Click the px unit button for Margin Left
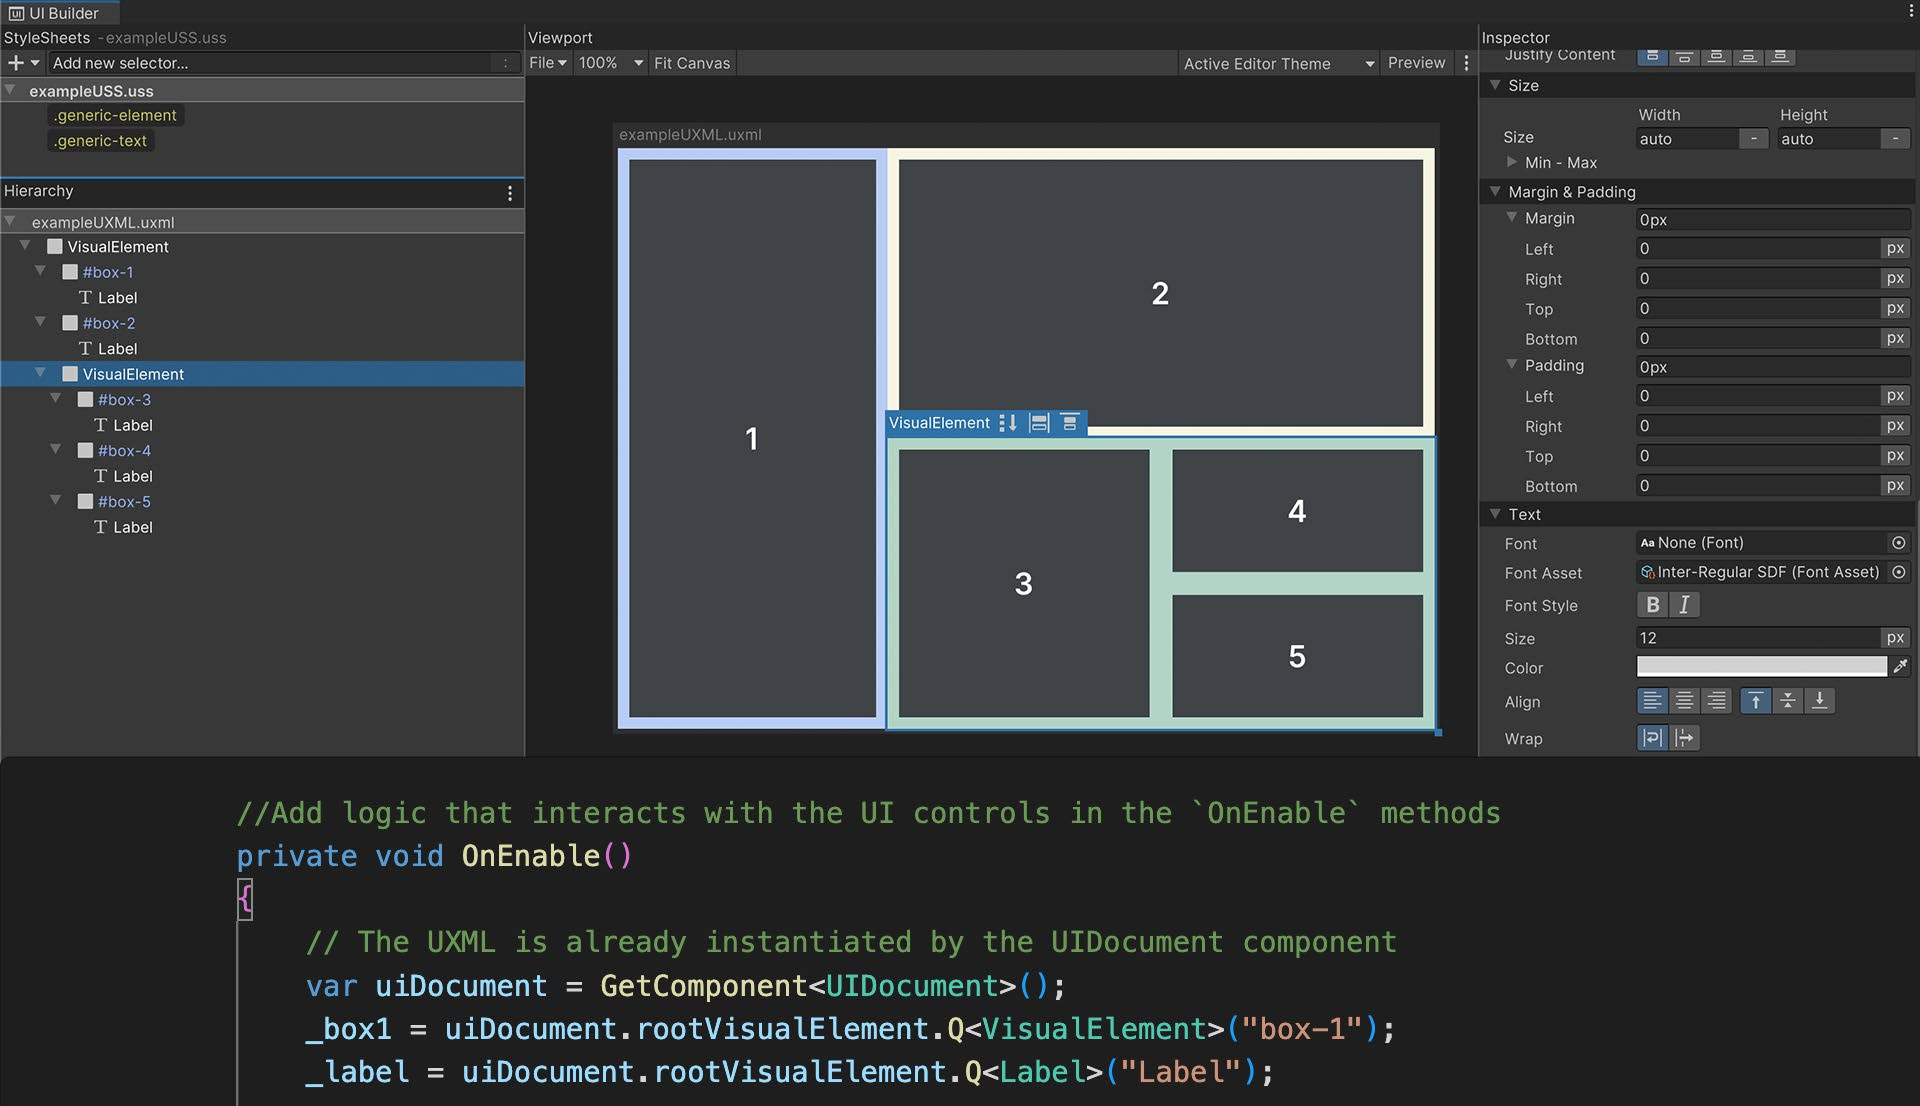The width and height of the screenshot is (1920, 1106). [x=1895, y=249]
